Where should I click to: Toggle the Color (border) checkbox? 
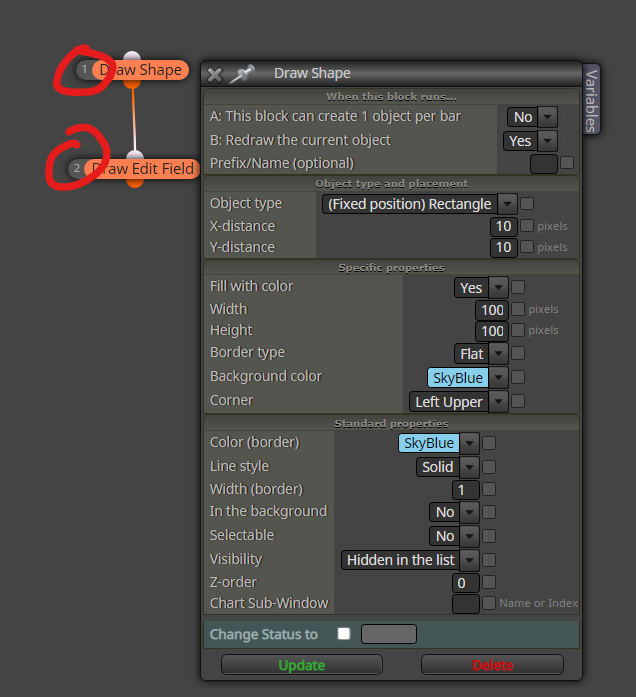tap(489, 443)
